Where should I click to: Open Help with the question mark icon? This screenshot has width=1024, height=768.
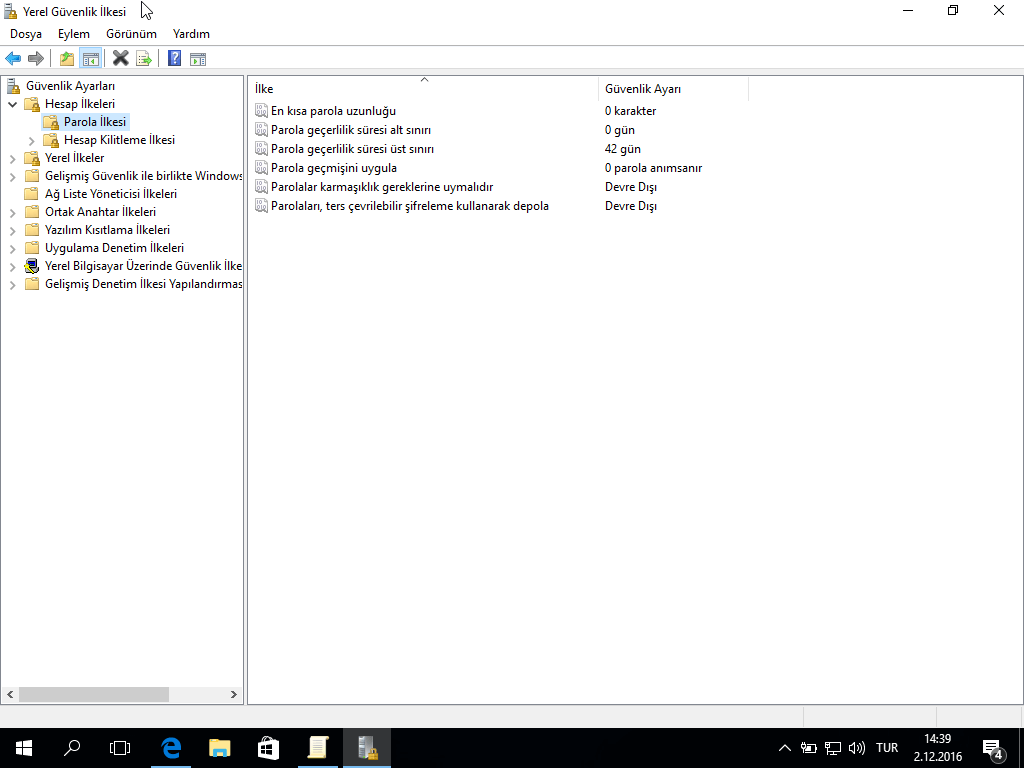coord(174,59)
